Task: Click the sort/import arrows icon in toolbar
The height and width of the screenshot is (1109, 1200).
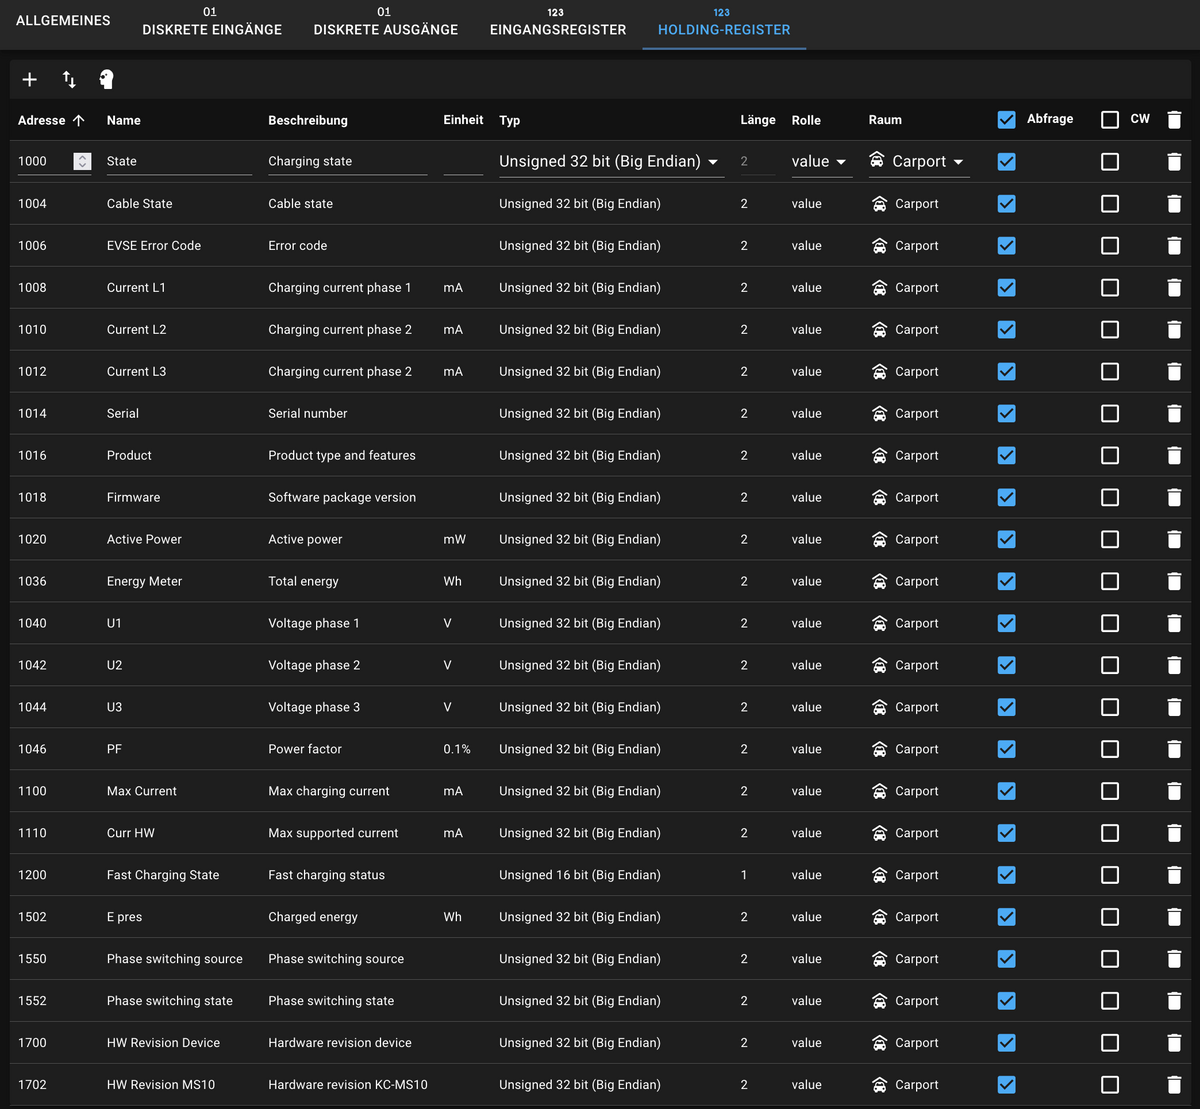Action: pos(69,79)
